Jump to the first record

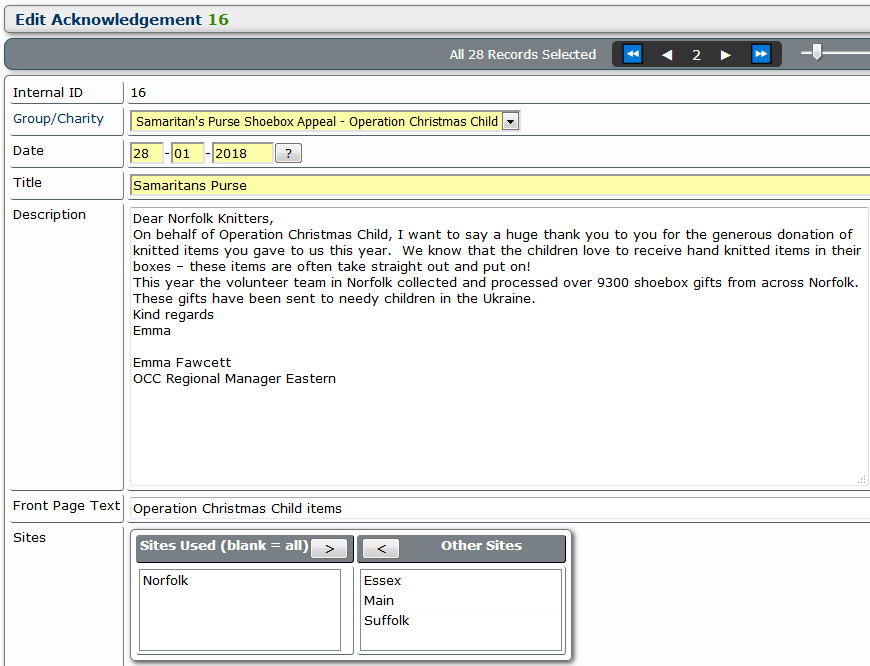[633, 54]
